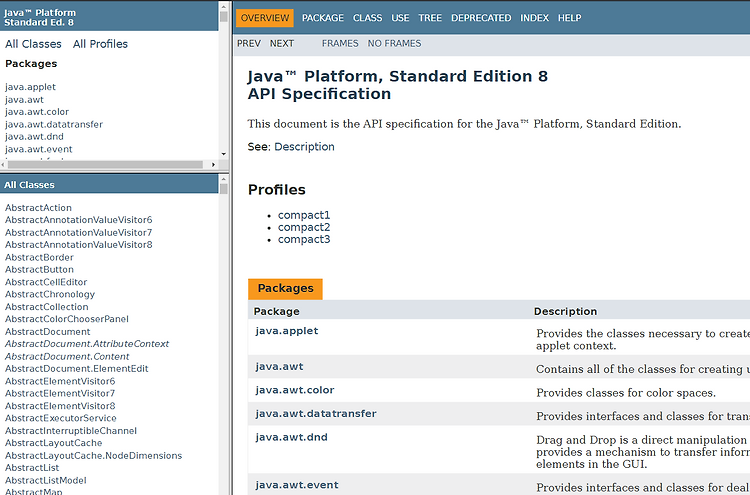Open the AbstractAnnotationValueVisitor6 class
The height and width of the screenshot is (495, 750).
click(x=78, y=220)
